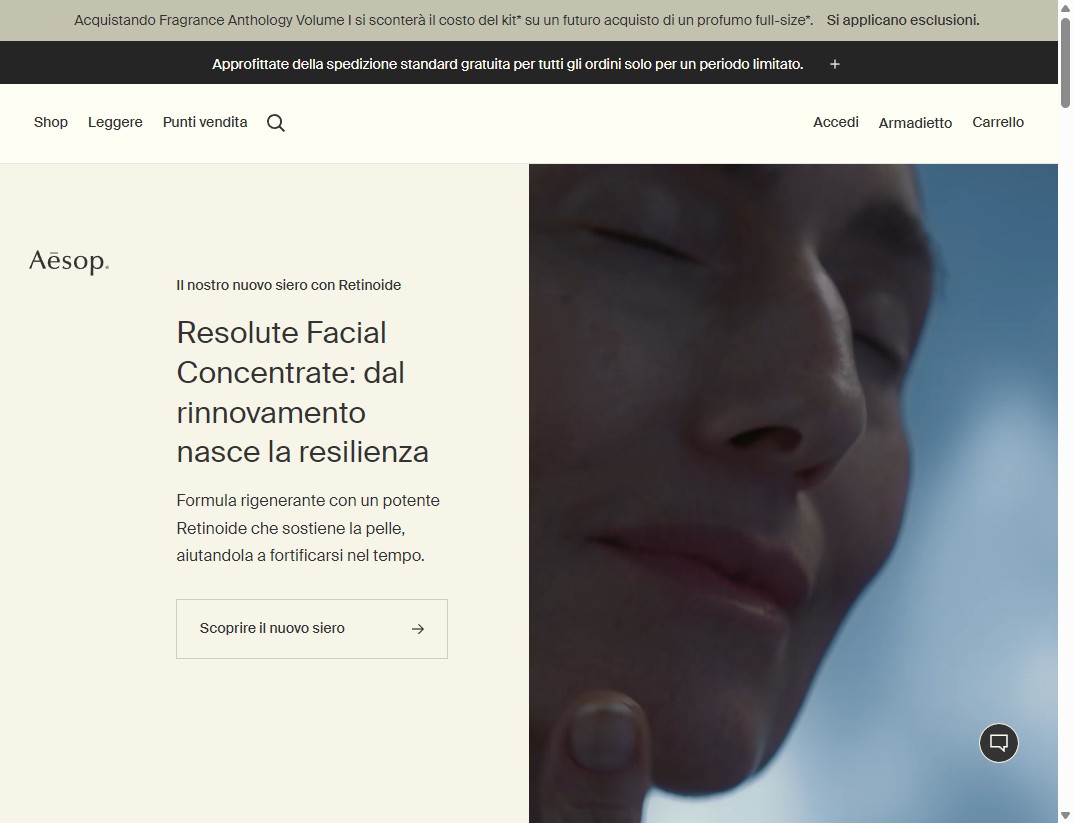The width and height of the screenshot is (1073, 823).
Task: Open the Carrello shopping cart
Action: (997, 122)
